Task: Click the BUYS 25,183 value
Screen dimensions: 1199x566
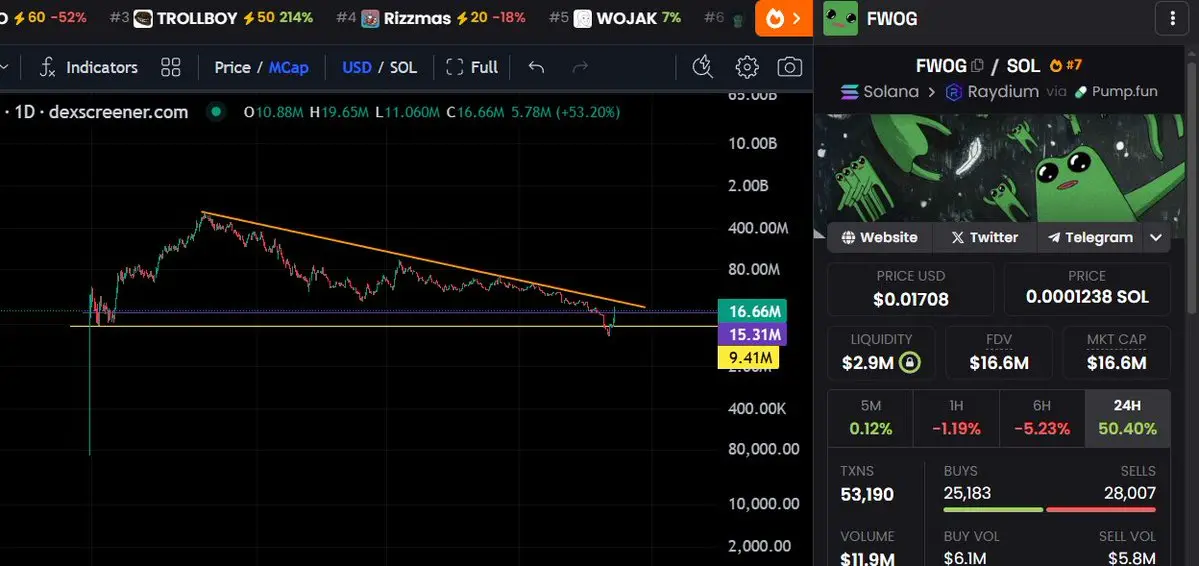Action: coord(967,493)
